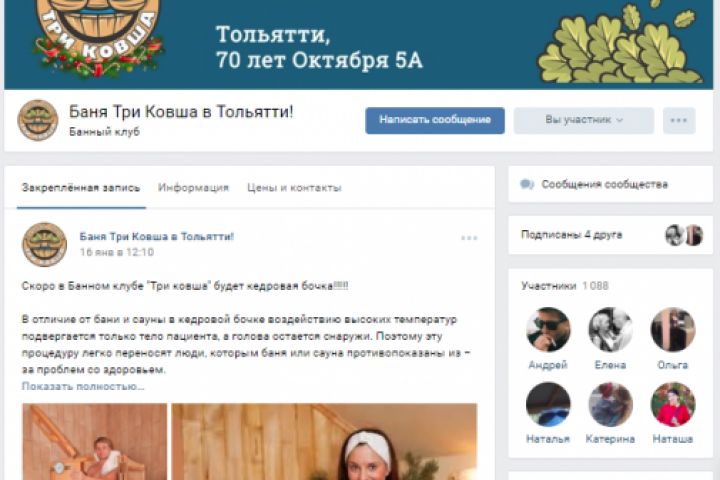Click the Написать сообщение button
Viewport: 720px width, 480px height.
[435, 120]
